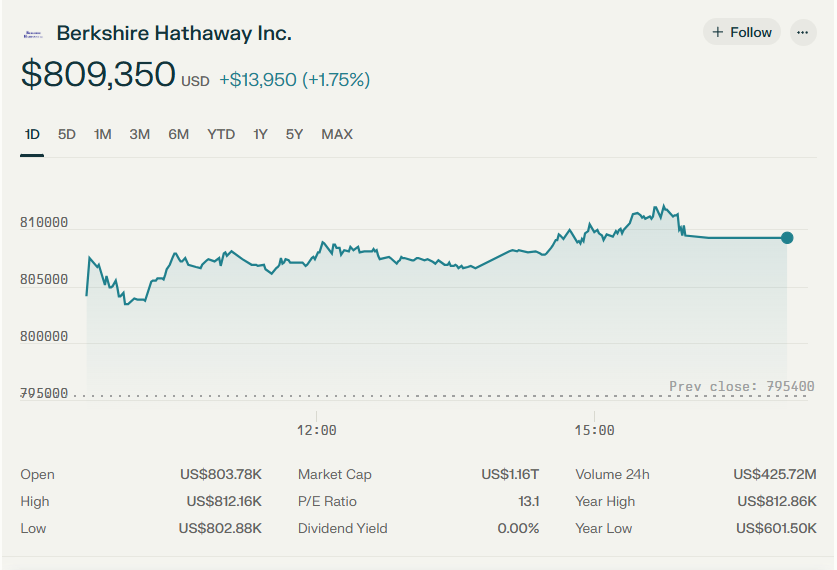837x570 pixels.
Task: Click the P/E Ratio label
Action: [327, 502]
